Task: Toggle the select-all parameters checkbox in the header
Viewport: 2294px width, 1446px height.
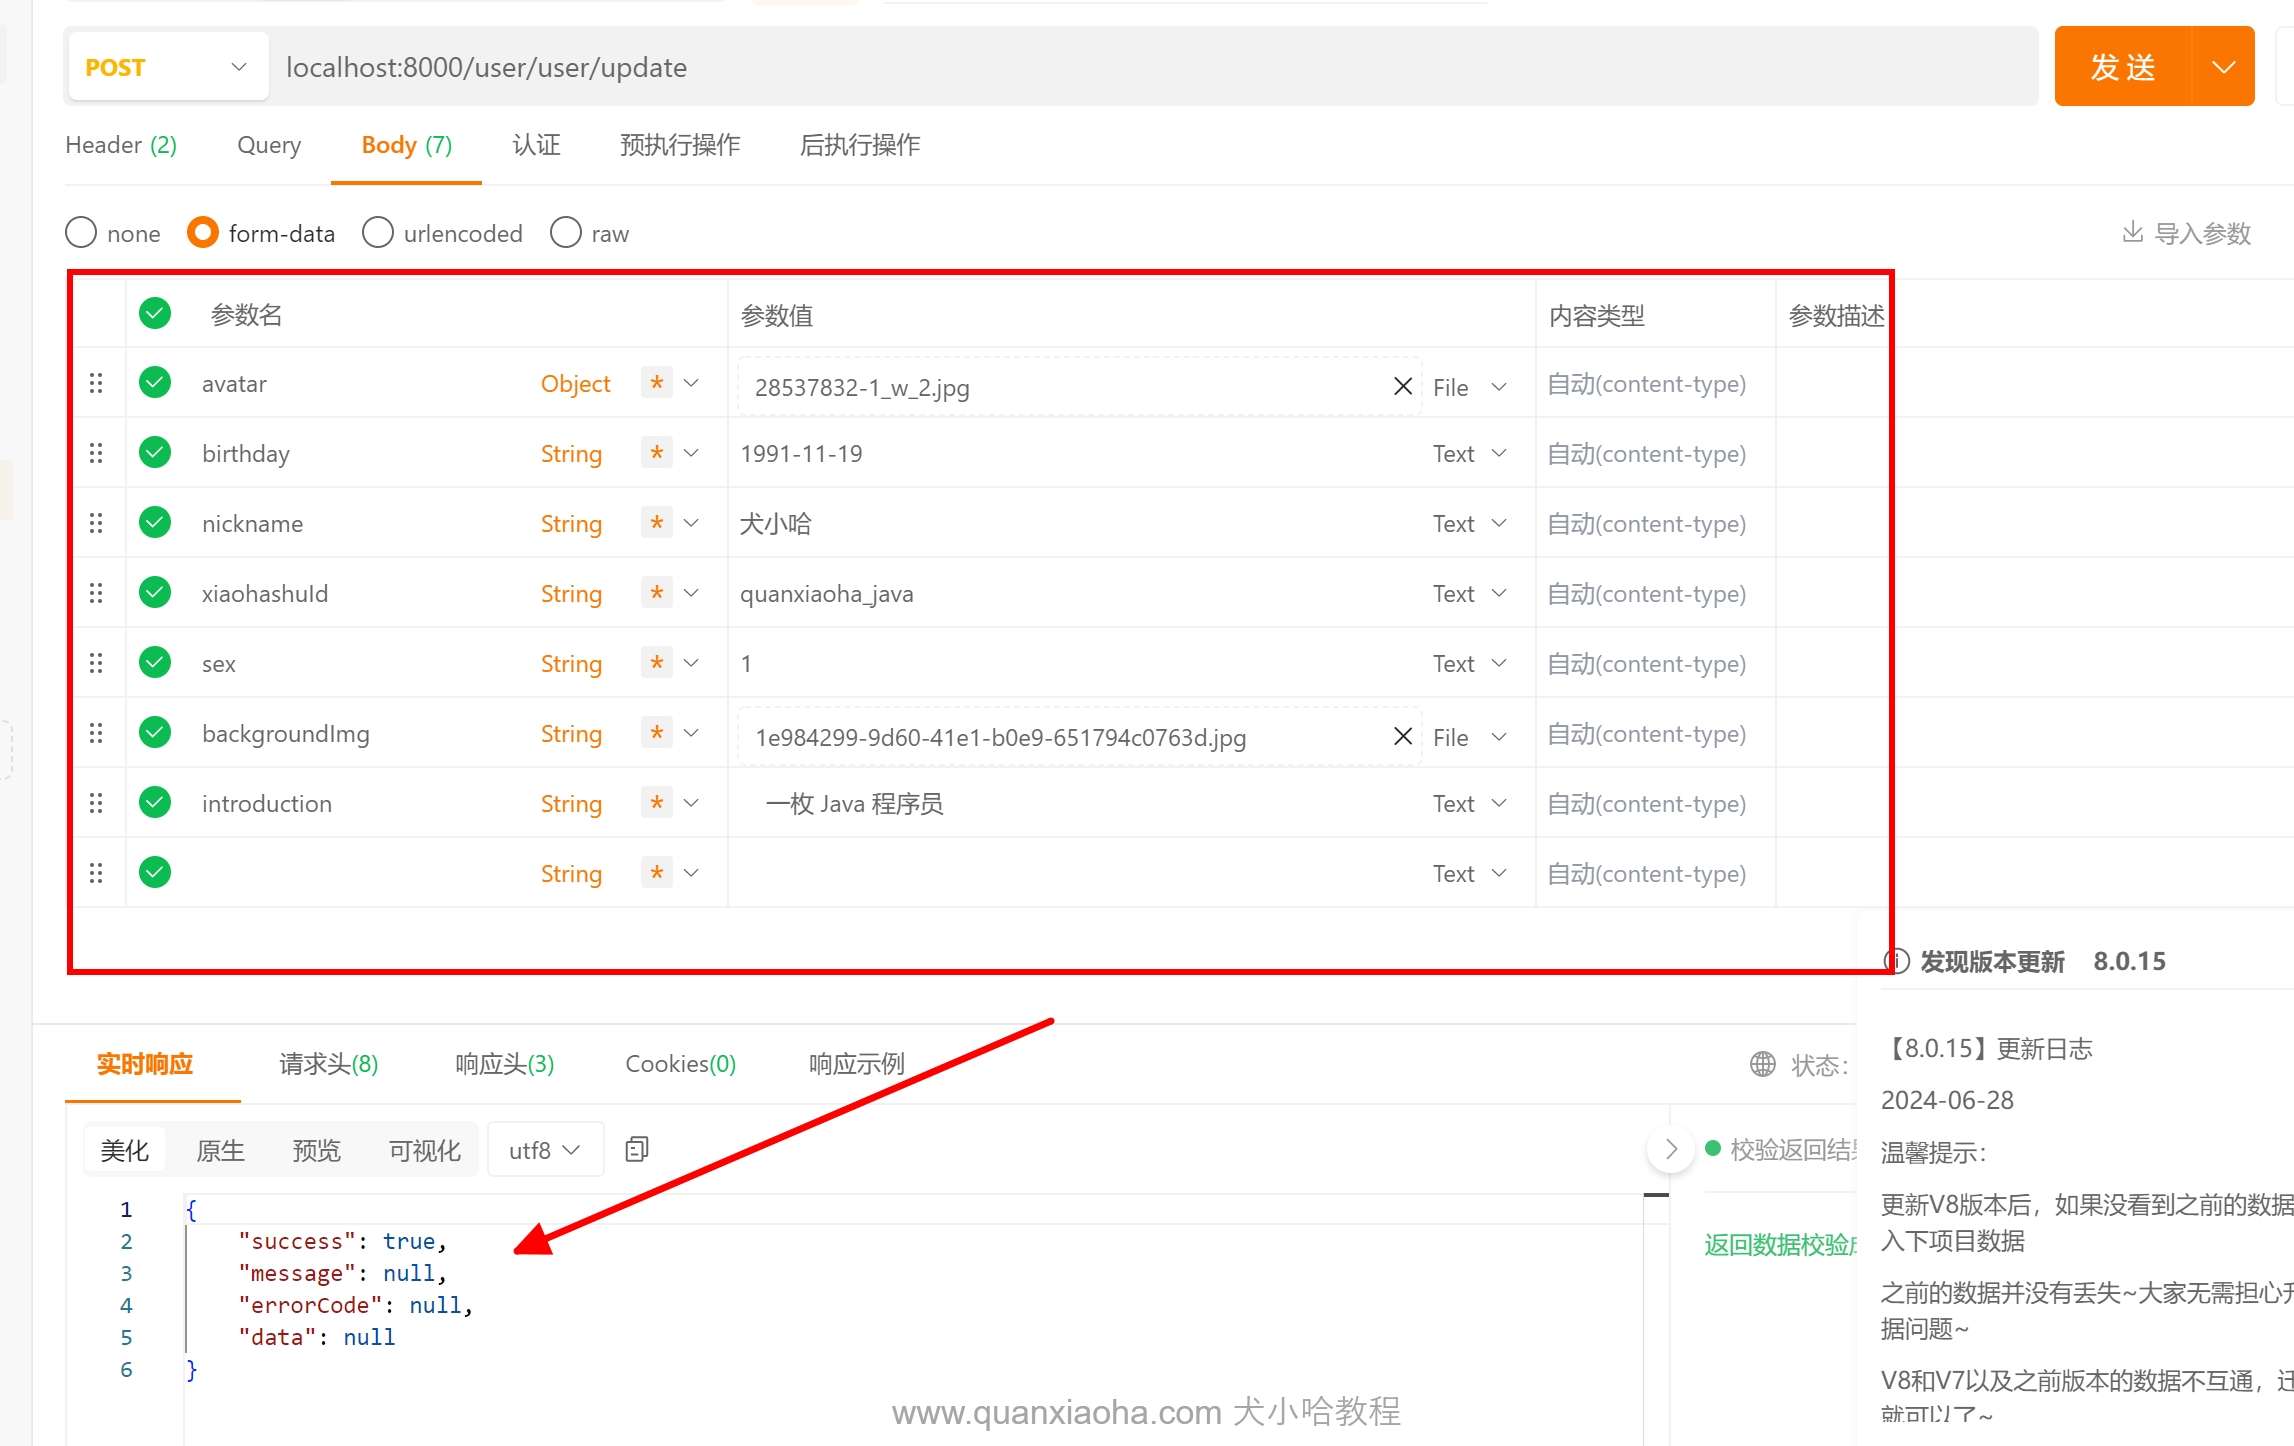Action: 155,313
